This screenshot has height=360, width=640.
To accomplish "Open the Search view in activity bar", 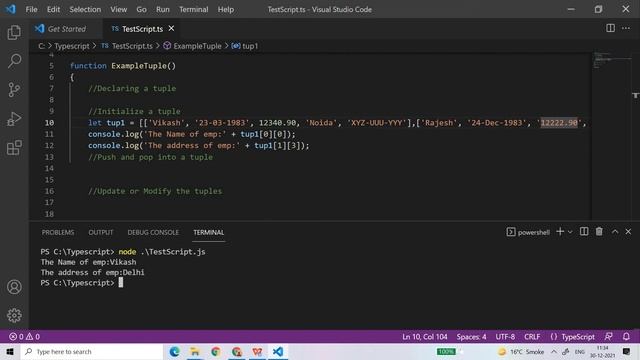I will click(14, 61).
